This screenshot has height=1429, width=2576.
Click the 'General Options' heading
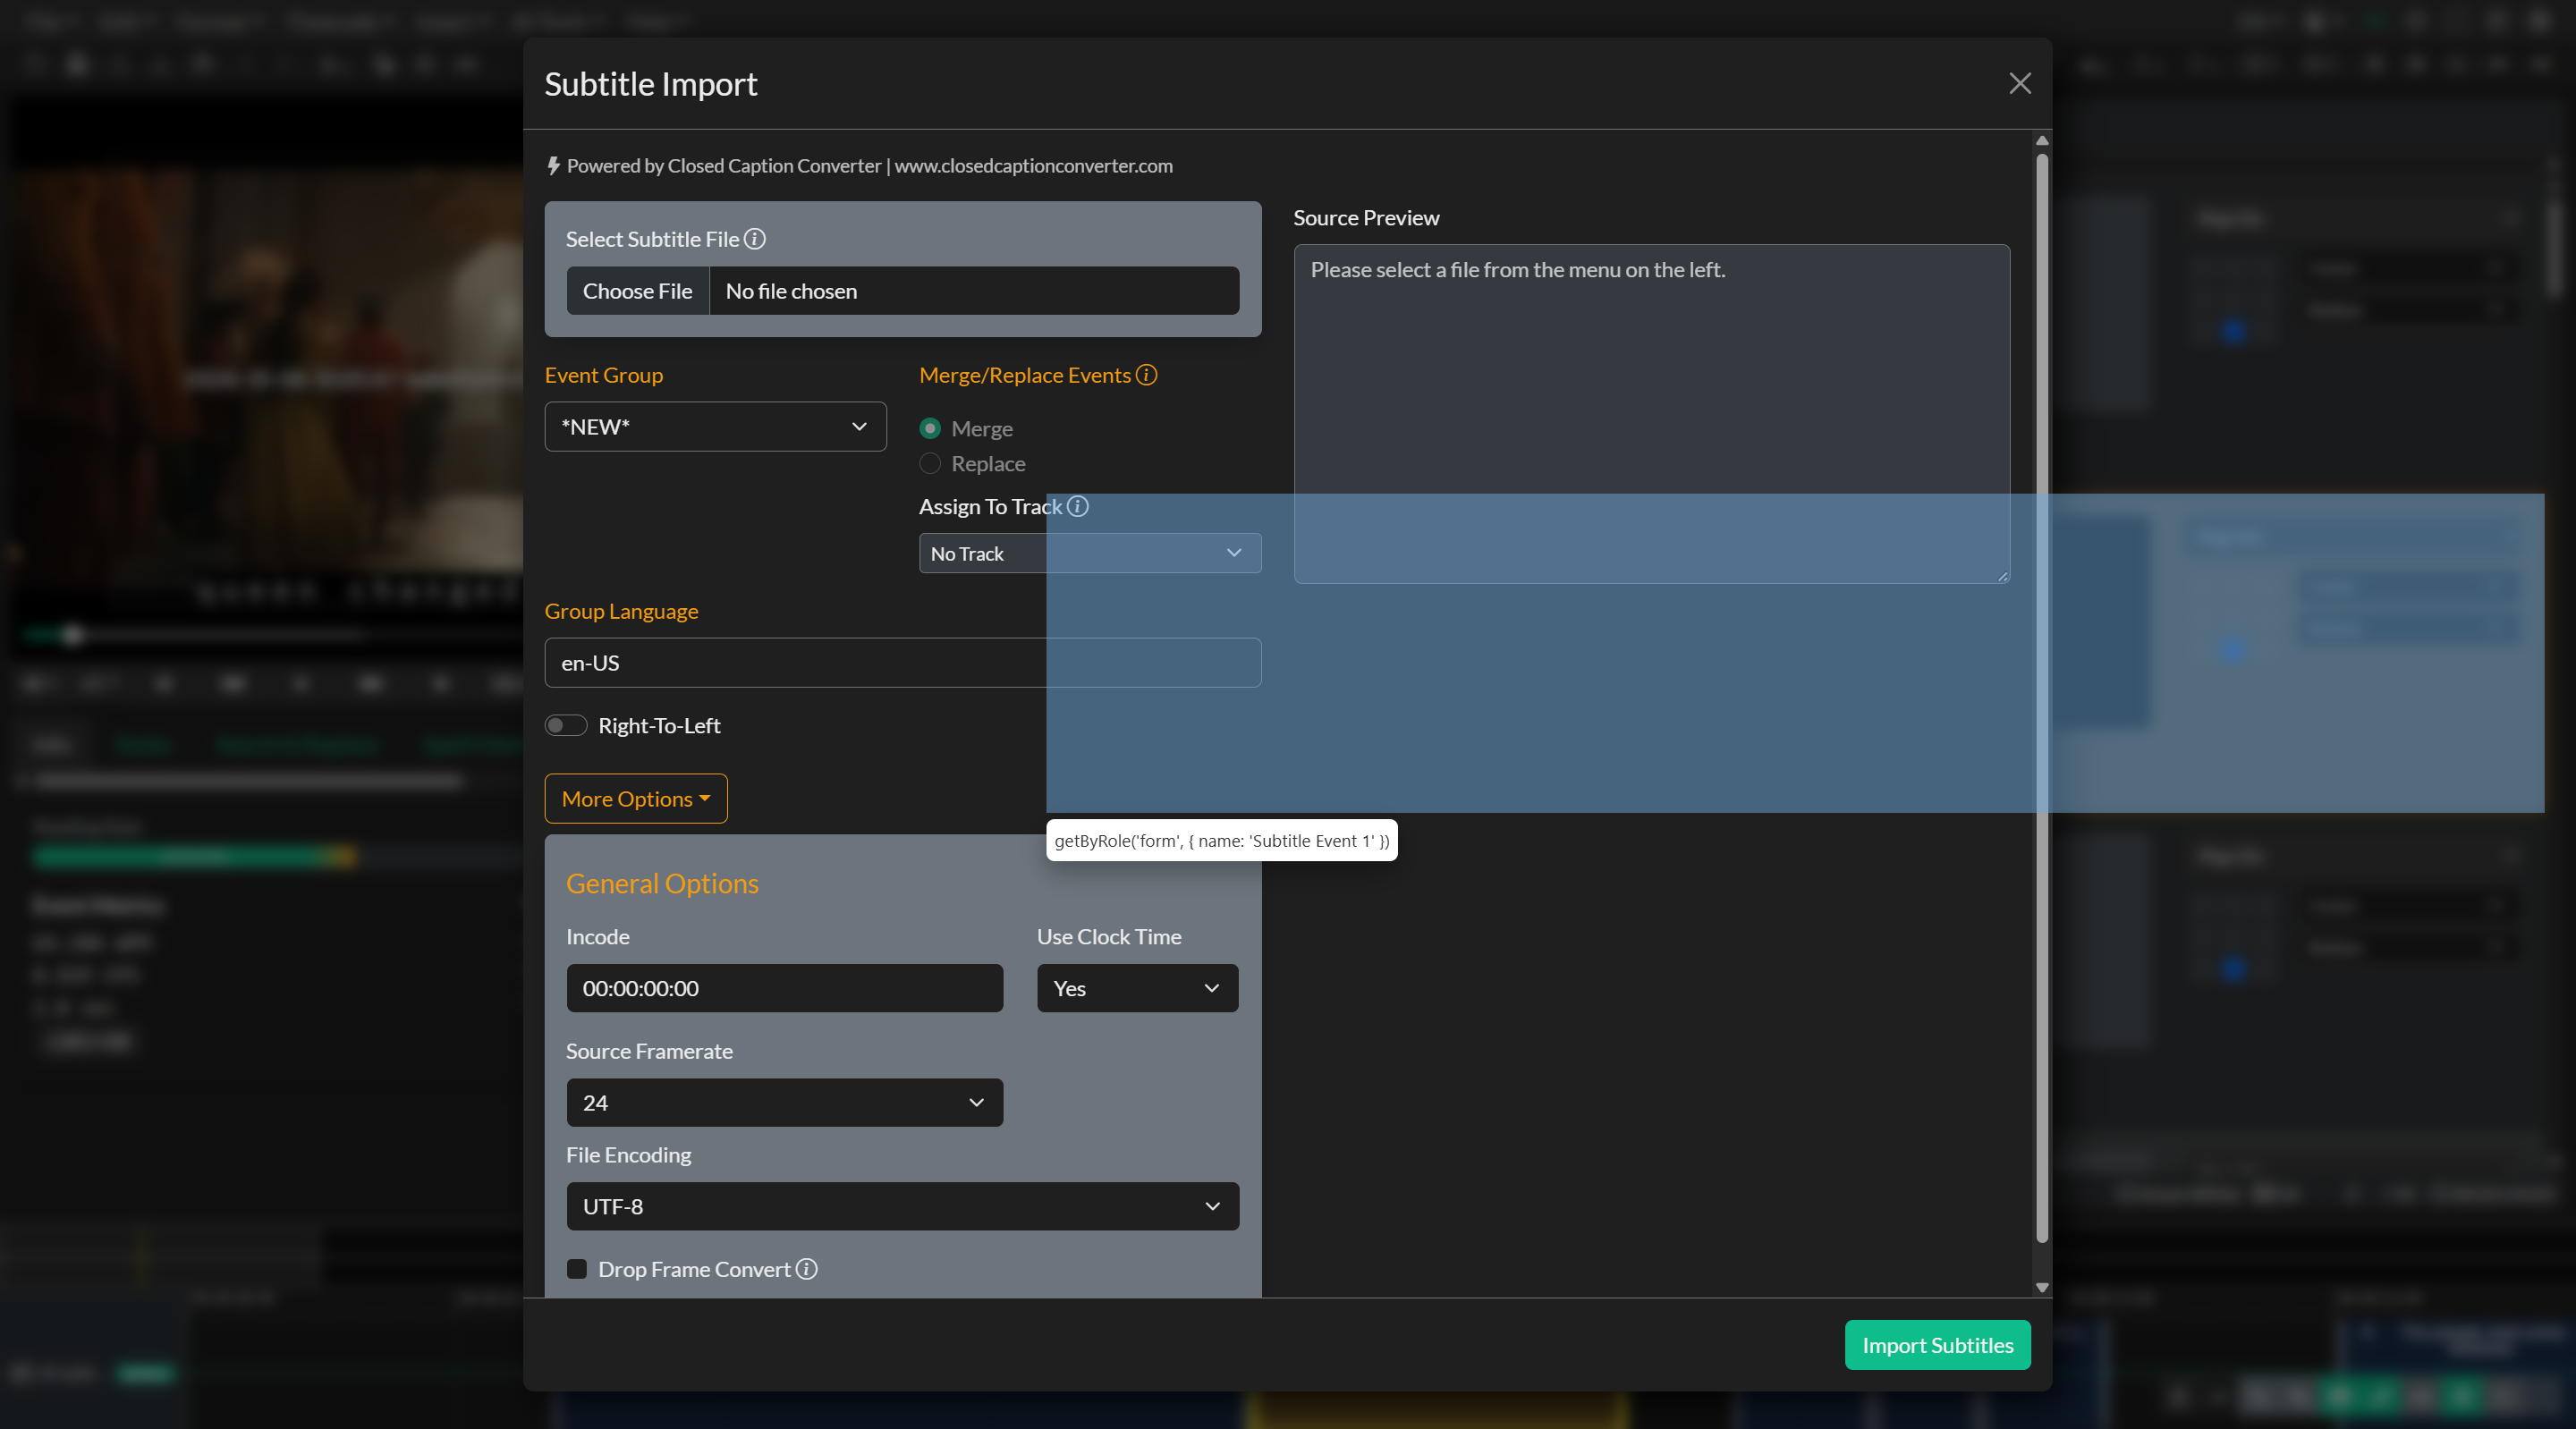662,884
